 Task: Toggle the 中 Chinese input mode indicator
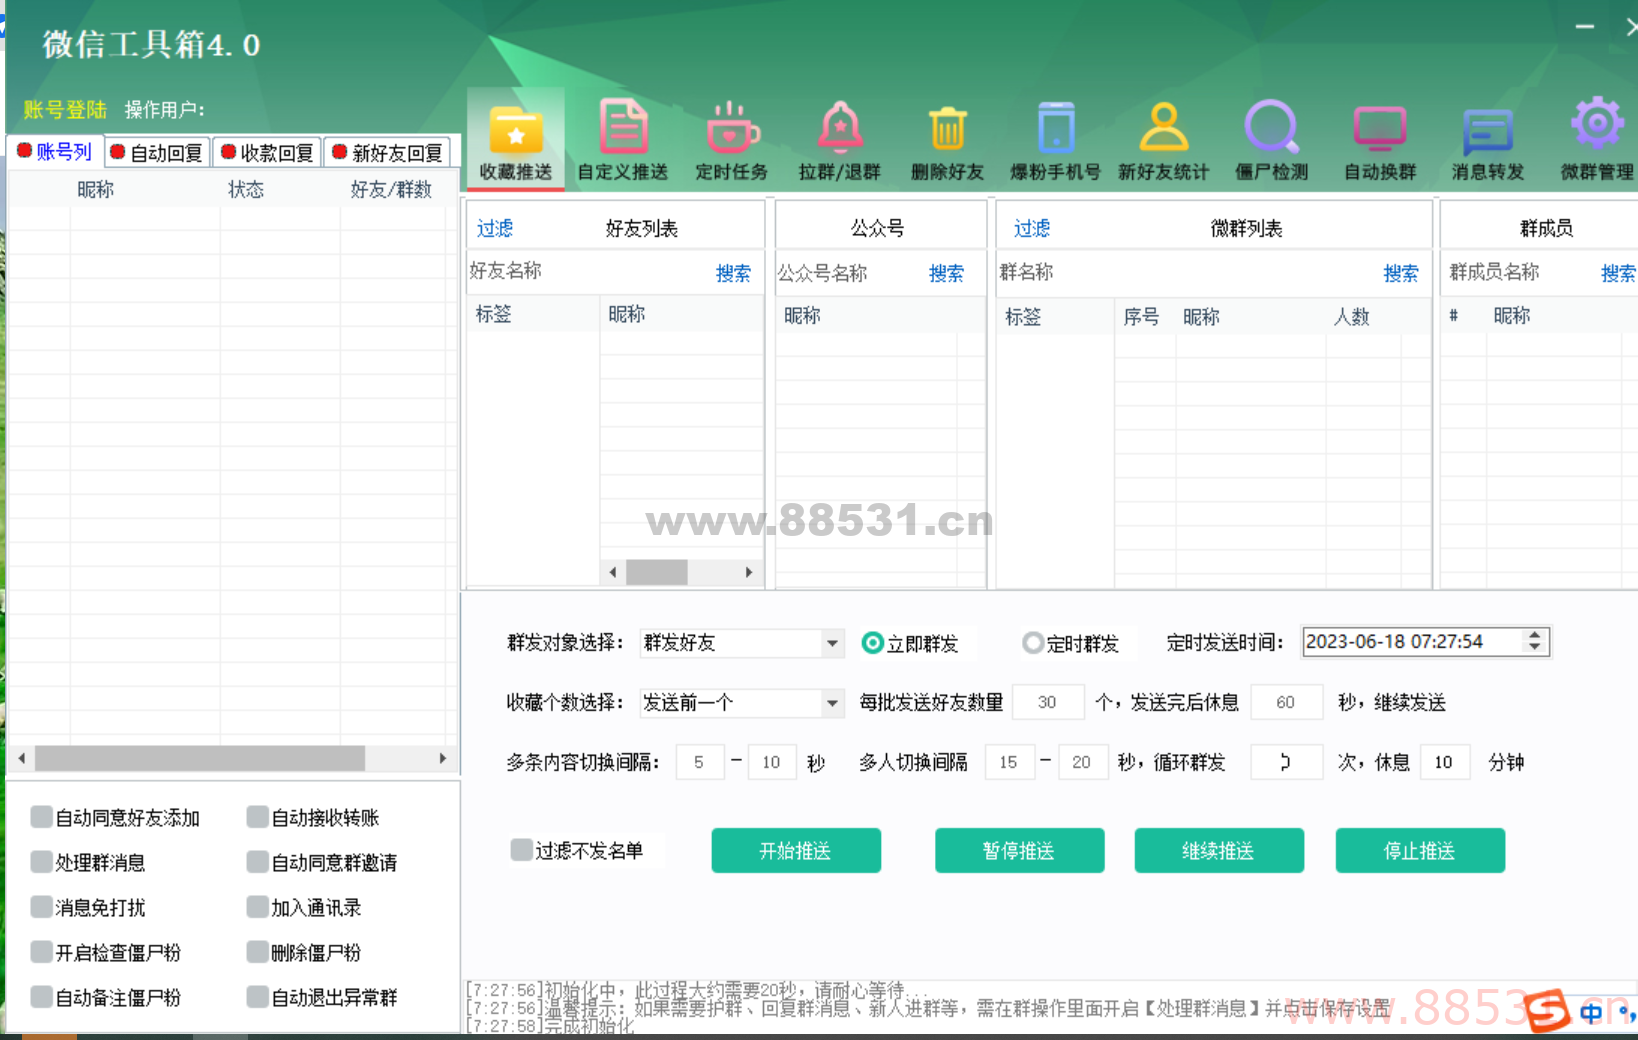(1591, 1013)
